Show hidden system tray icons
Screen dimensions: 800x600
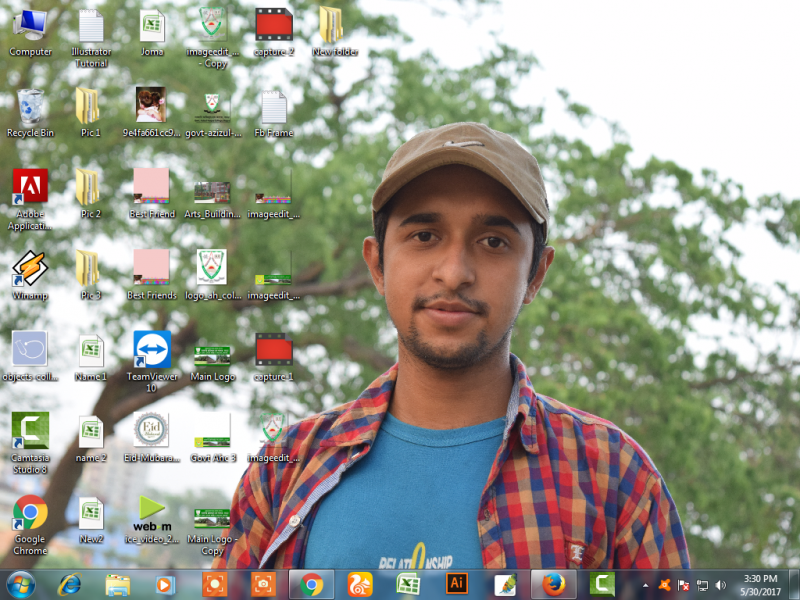click(645, 585)
